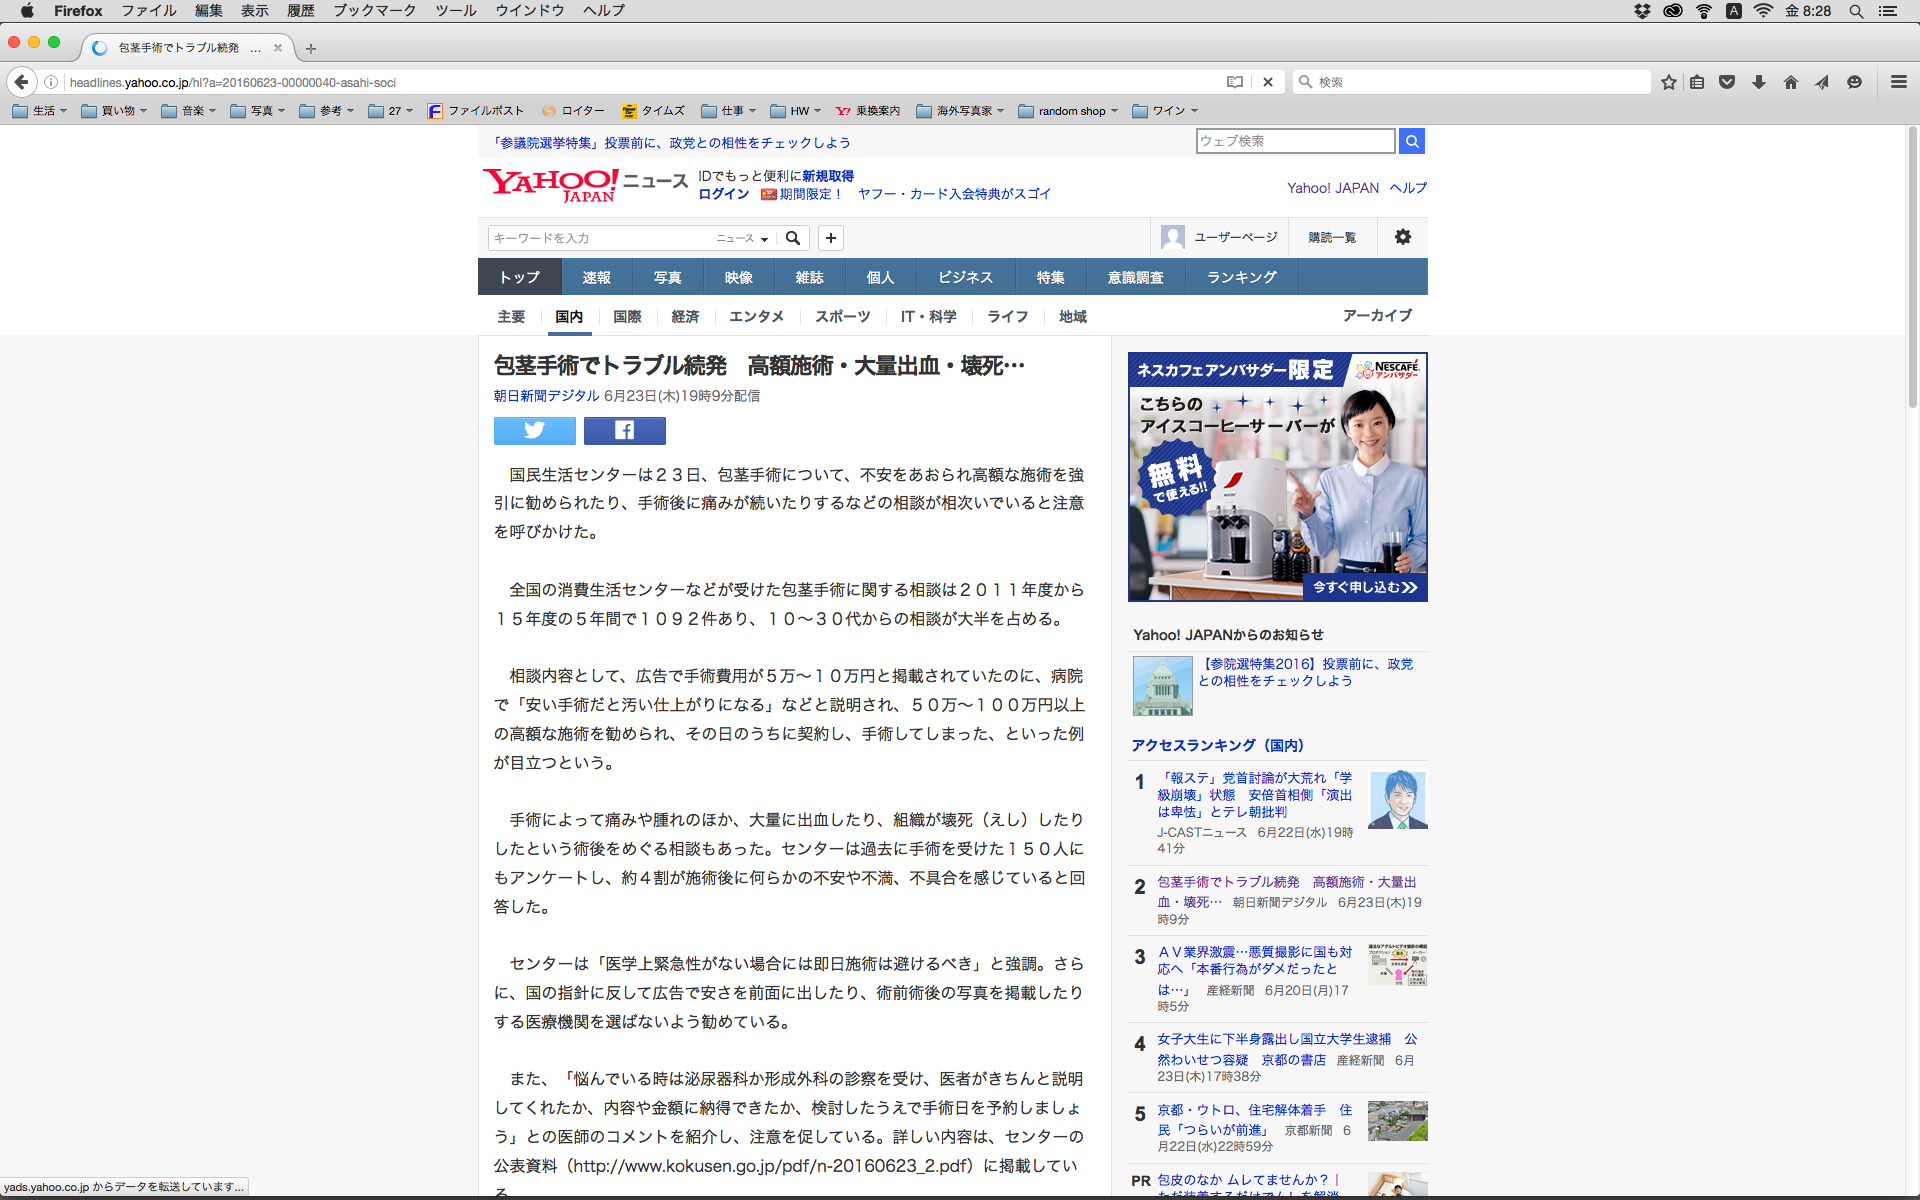Click the blue web search magnifier button
This screenshot has width=1920, height=1200.
[1411, 141]
